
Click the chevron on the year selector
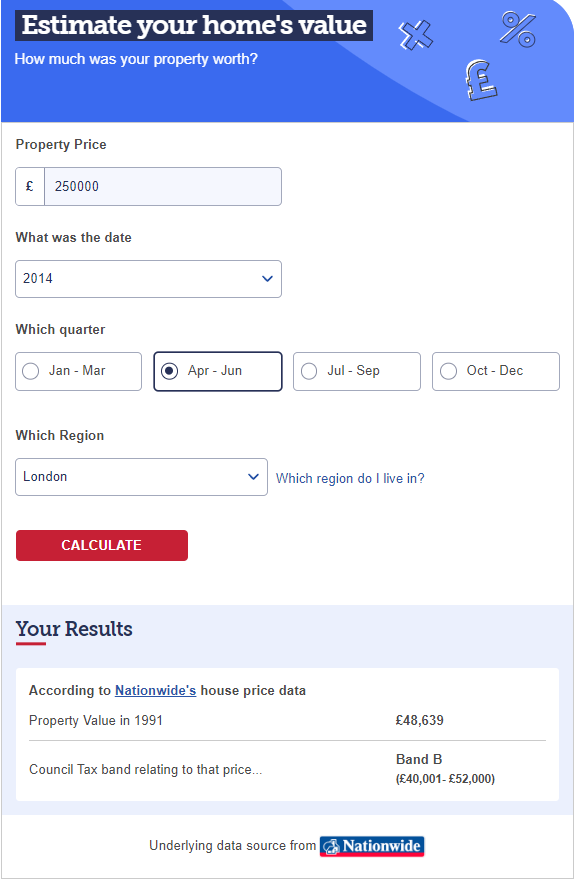point(267,279)
